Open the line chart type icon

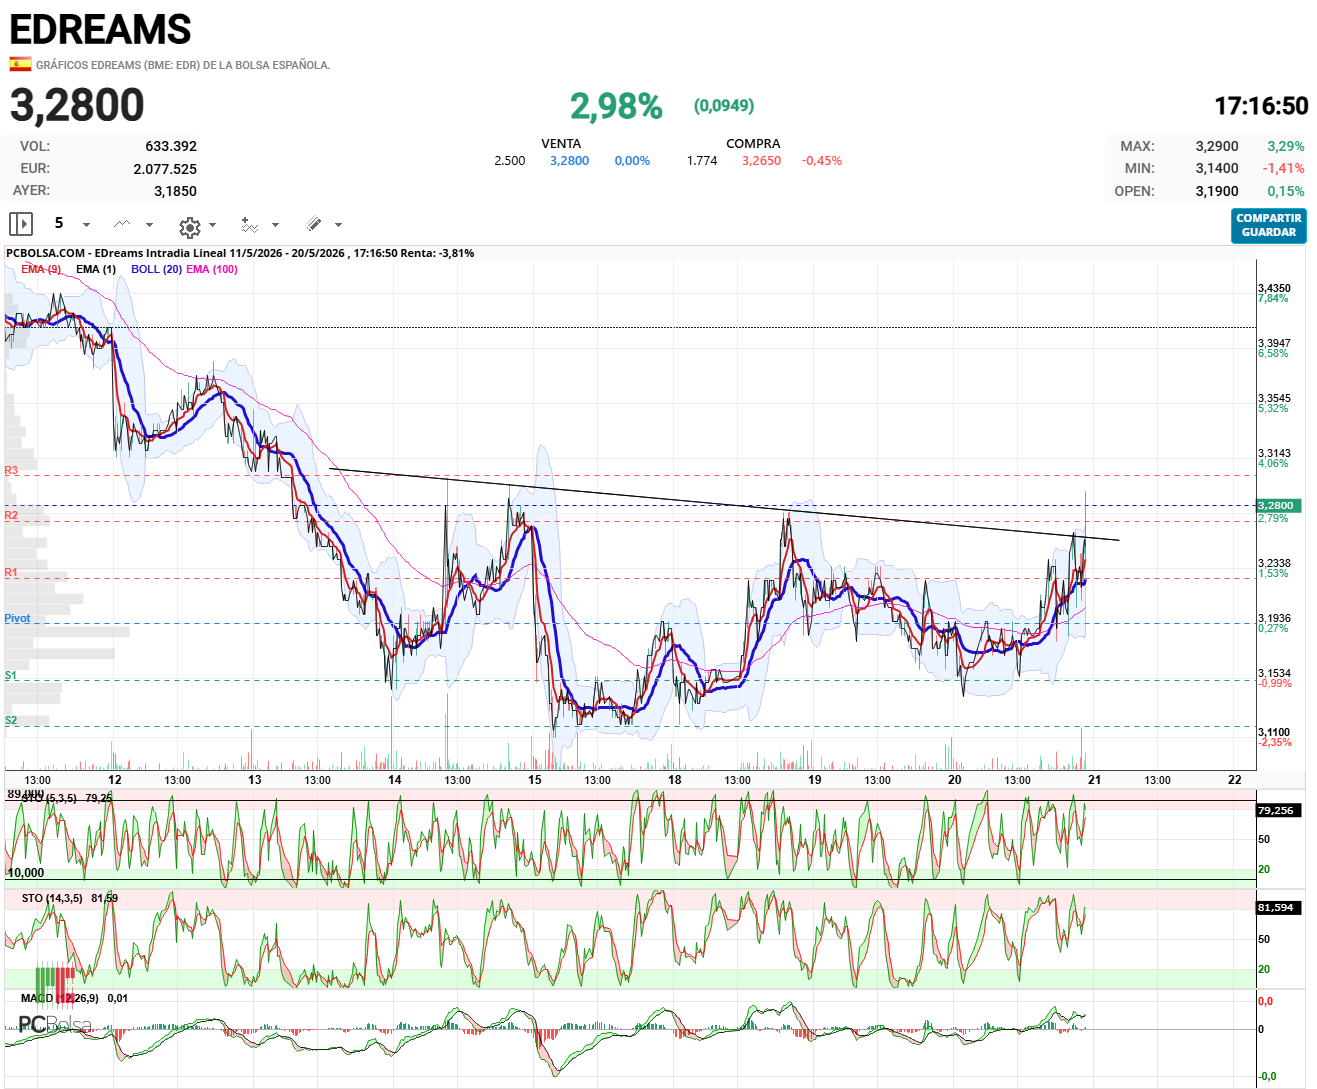(x=122, y=224)
